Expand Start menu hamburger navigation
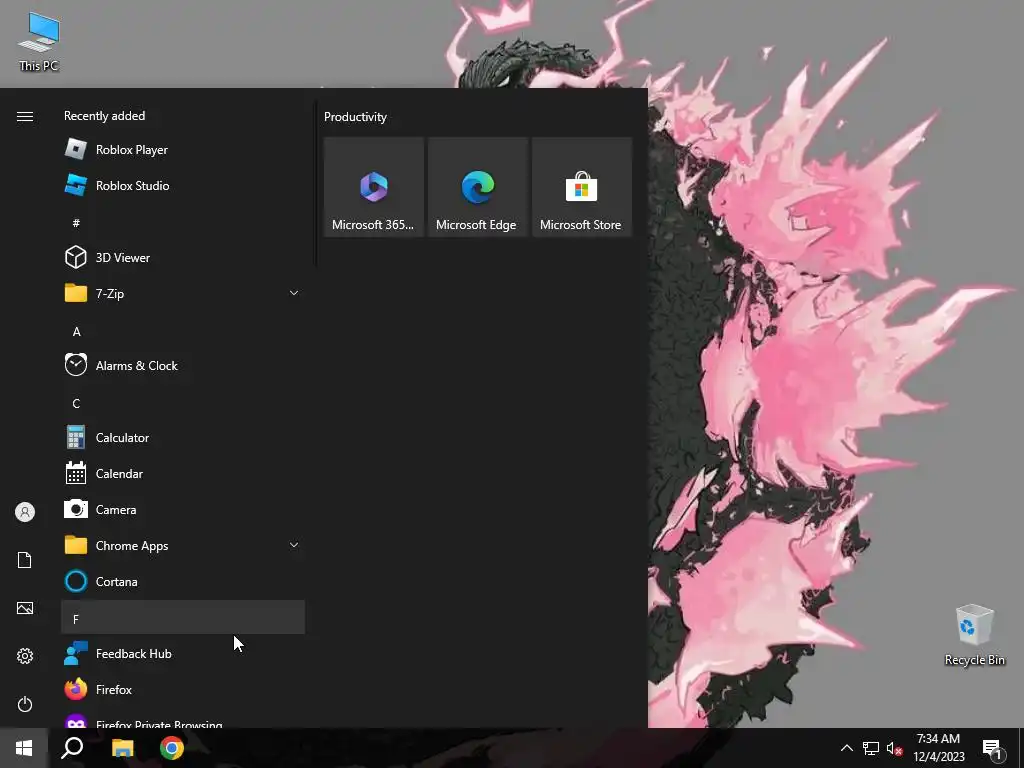The width and height of the screenshot is (1024, 768). 25,116
